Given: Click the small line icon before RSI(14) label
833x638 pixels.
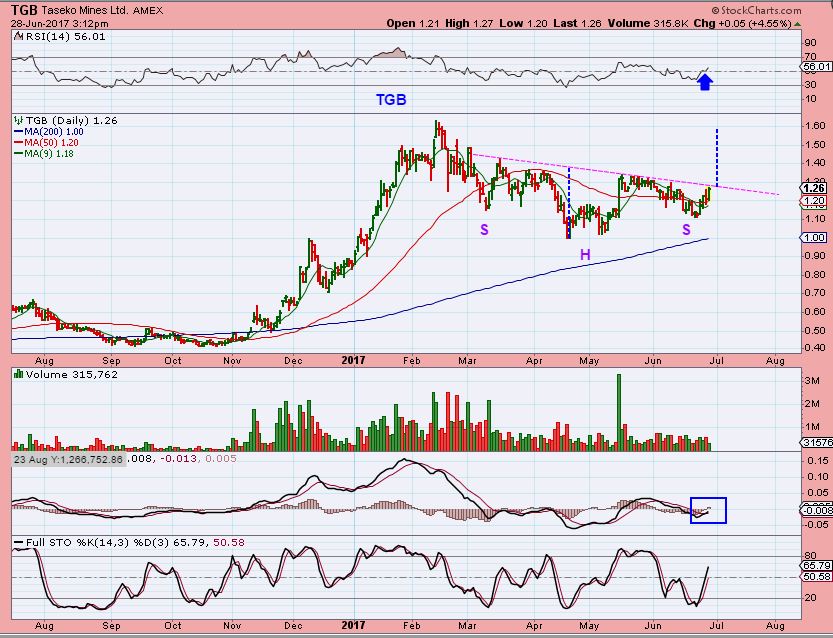Looking at the screenshot, I should coord(18,36).
